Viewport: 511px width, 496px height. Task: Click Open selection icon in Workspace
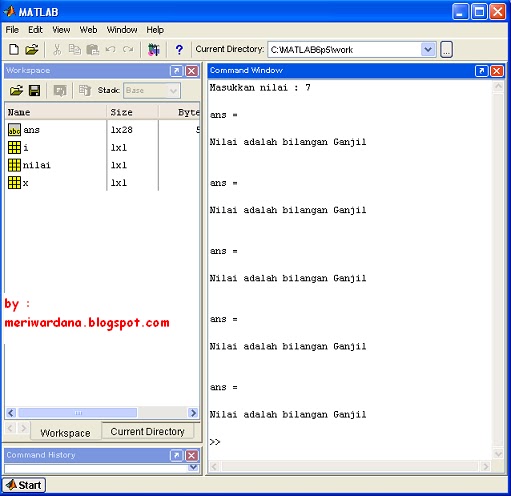[60, 90]
